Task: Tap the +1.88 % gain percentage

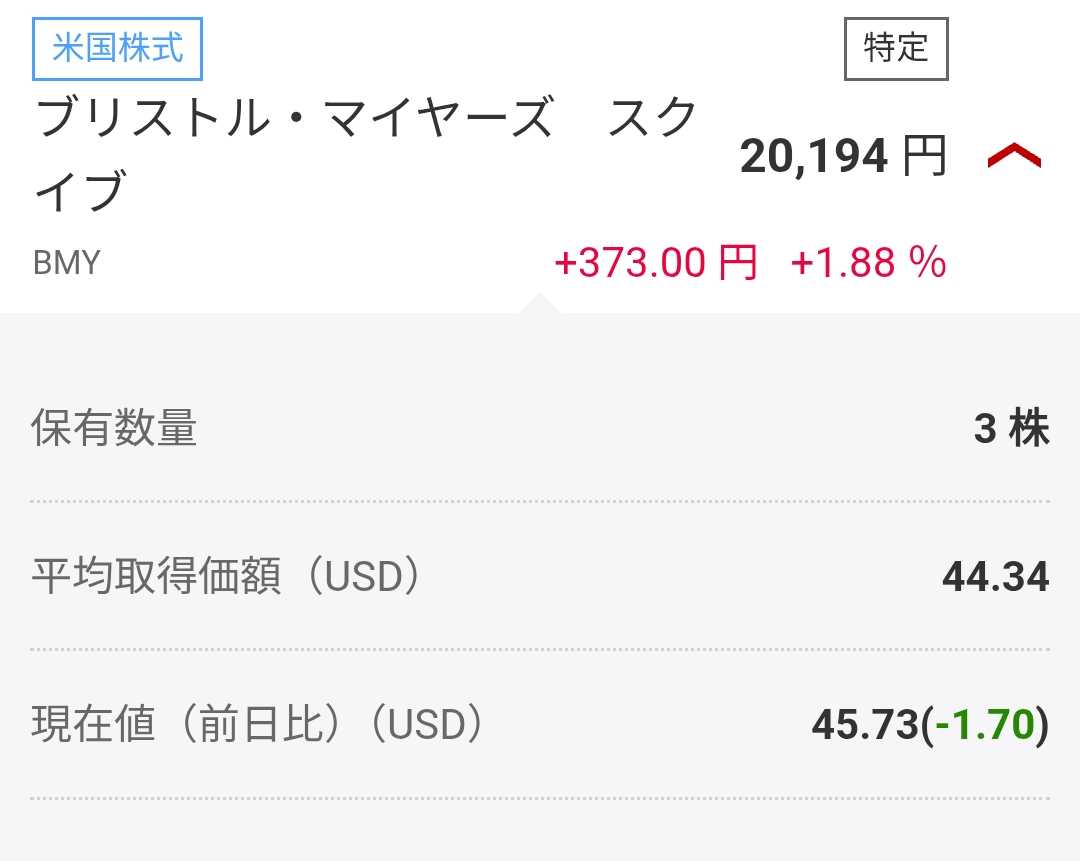Action: point(868,263)
